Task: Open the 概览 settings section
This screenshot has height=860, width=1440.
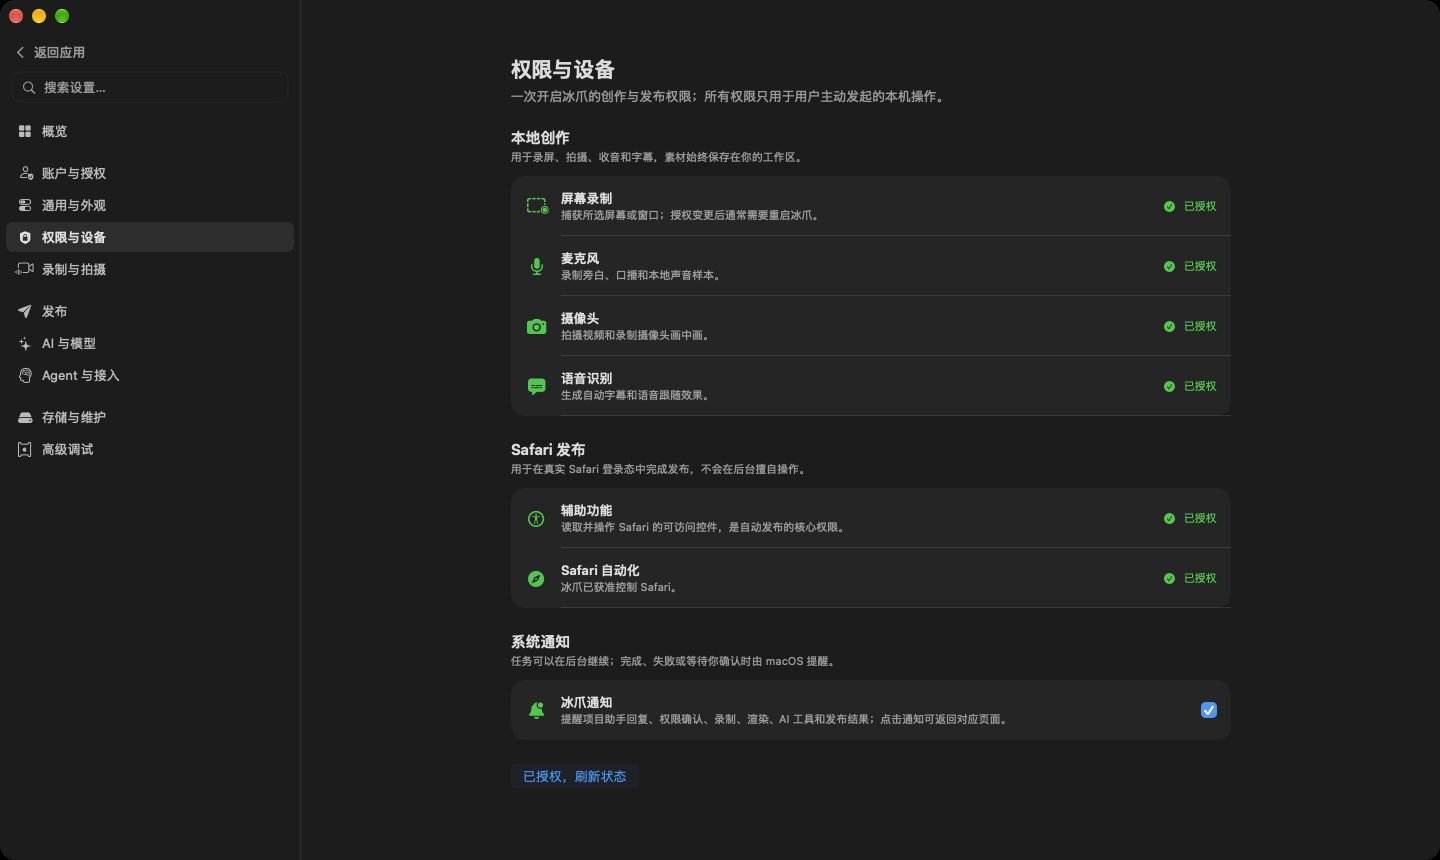Action: click(x=150, y=131)
